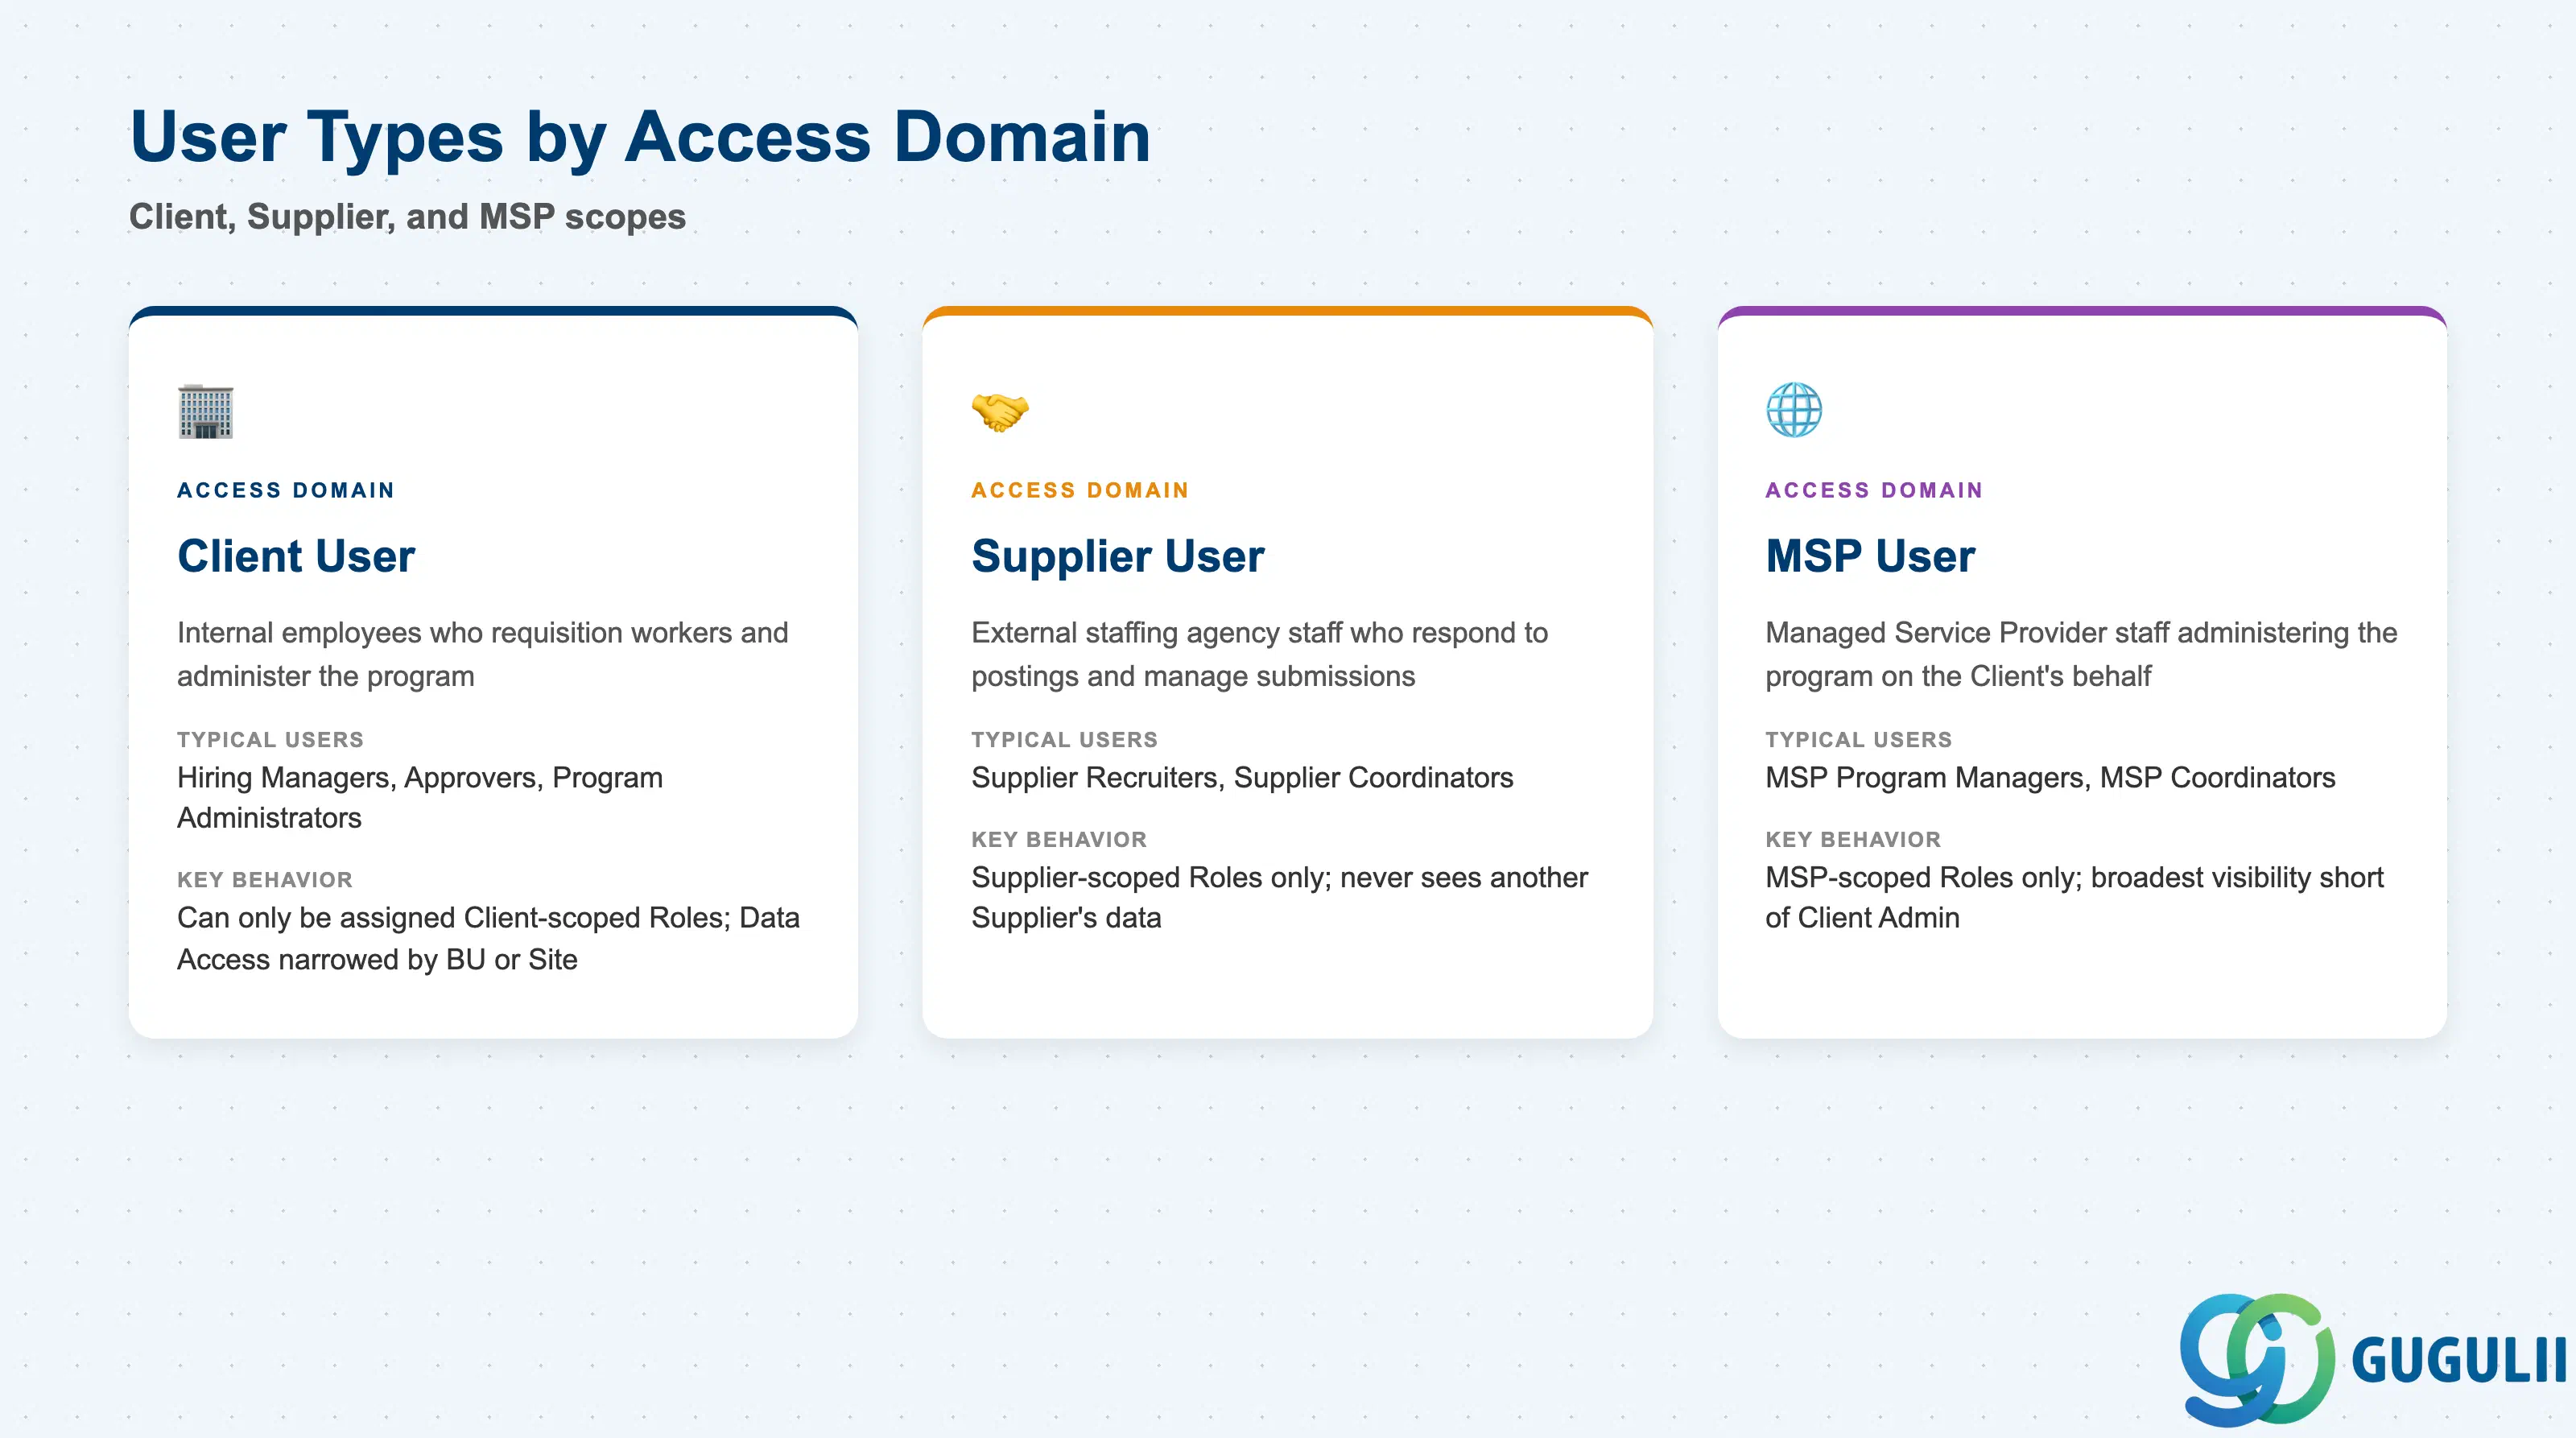Viewport: 2576px width, 1438px height.
Task: Click 'MSP-scoped Roles only' behavior text
Action: pyautogui.click(x=2074, y=898)
